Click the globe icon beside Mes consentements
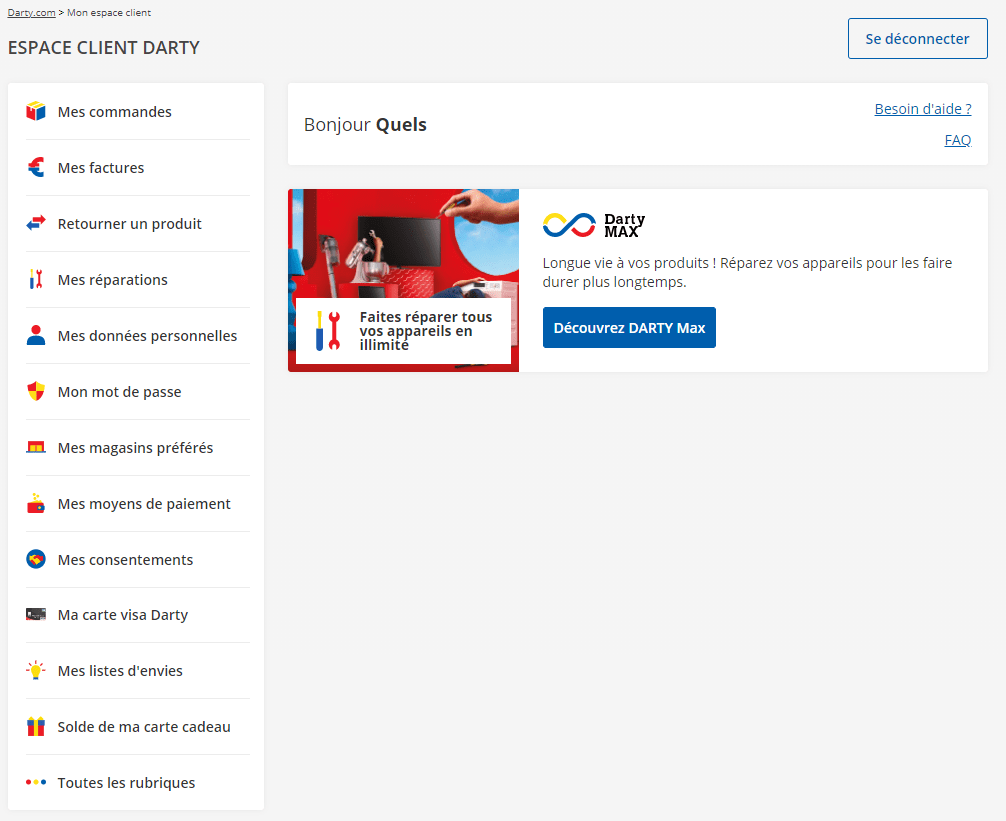 (x=36, y=559)
